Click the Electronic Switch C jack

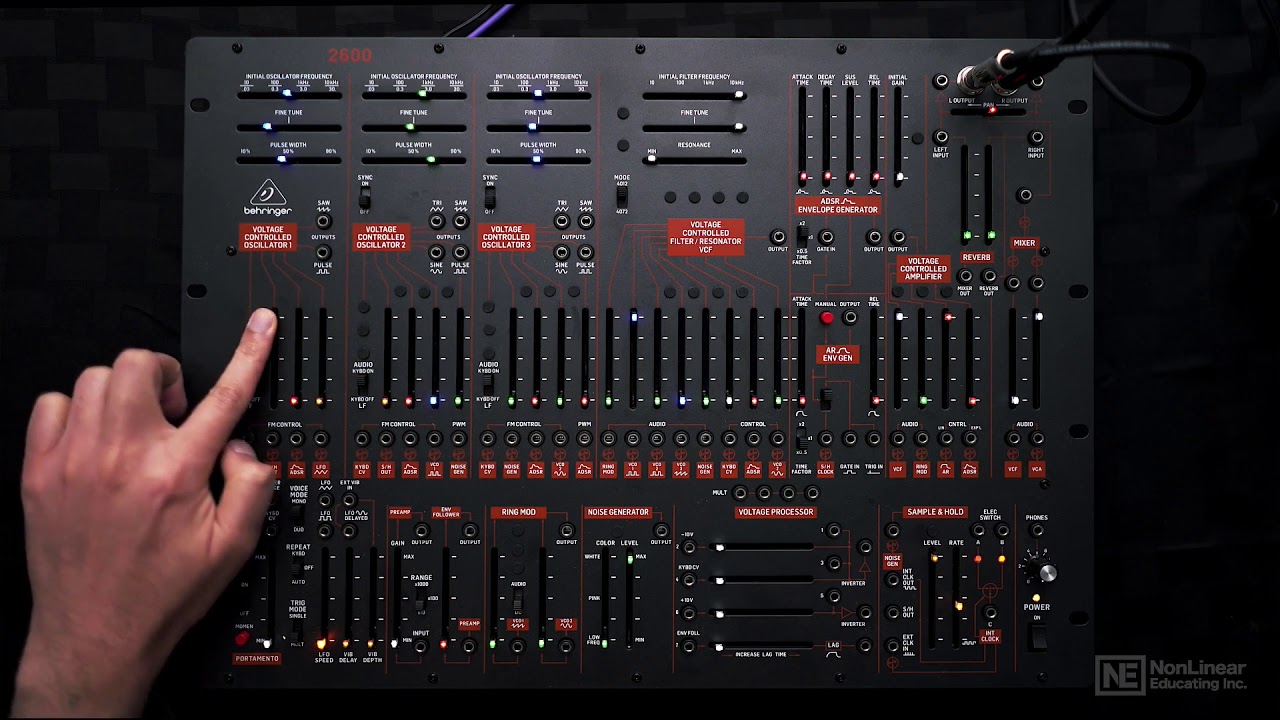(990, 612)
